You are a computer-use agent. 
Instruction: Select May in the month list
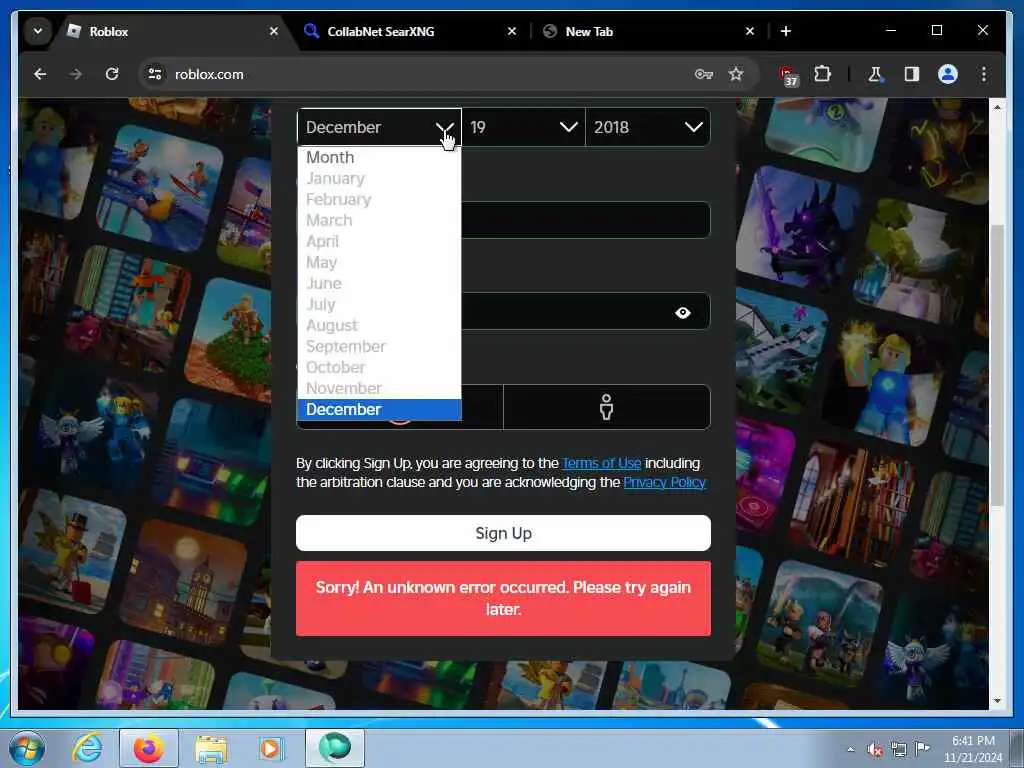379,262
